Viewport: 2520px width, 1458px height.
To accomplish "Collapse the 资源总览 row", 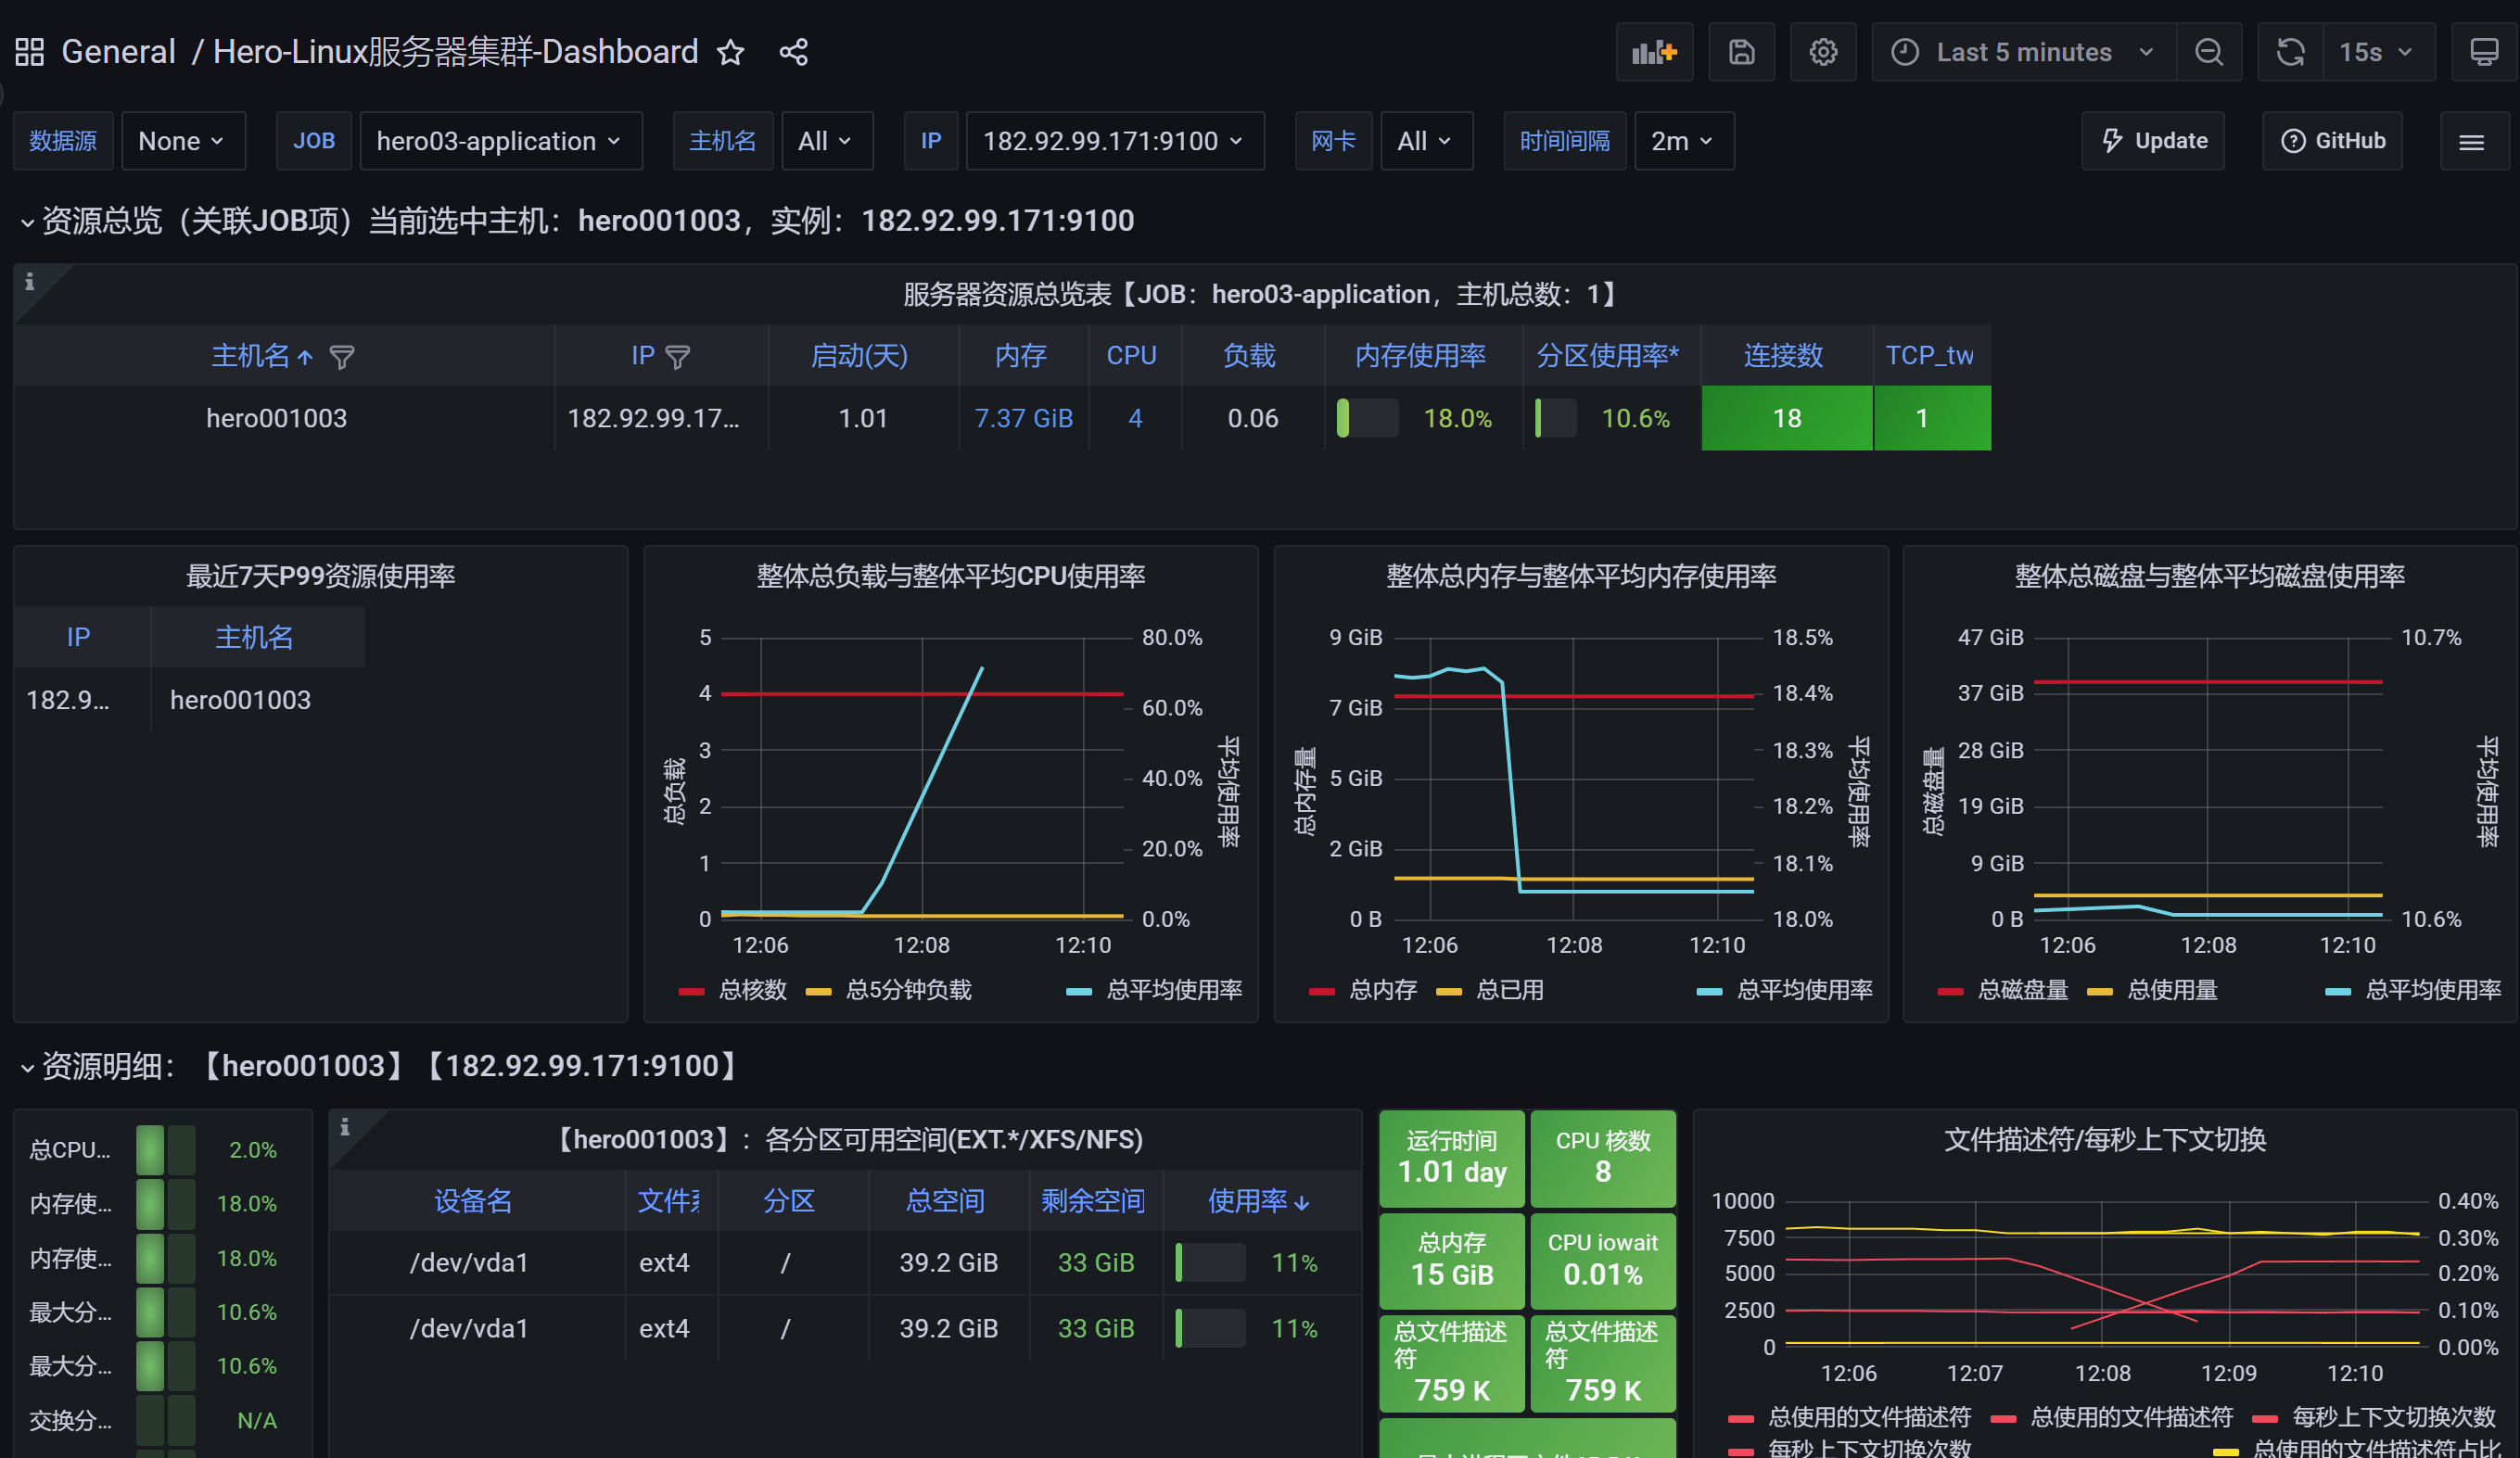I will pos(28,222).
